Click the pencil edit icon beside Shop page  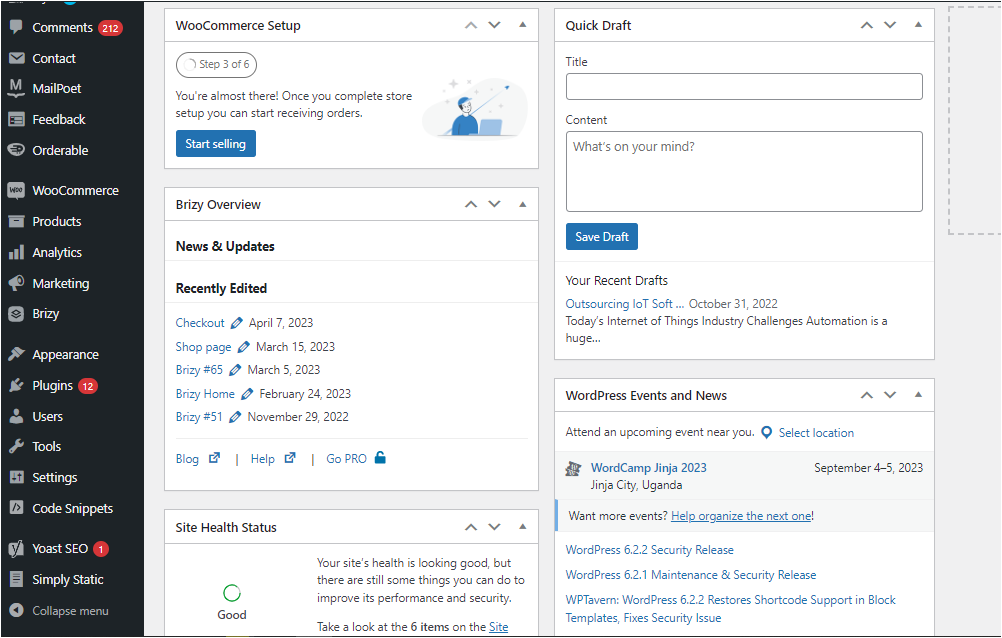(x=243, y=346)
